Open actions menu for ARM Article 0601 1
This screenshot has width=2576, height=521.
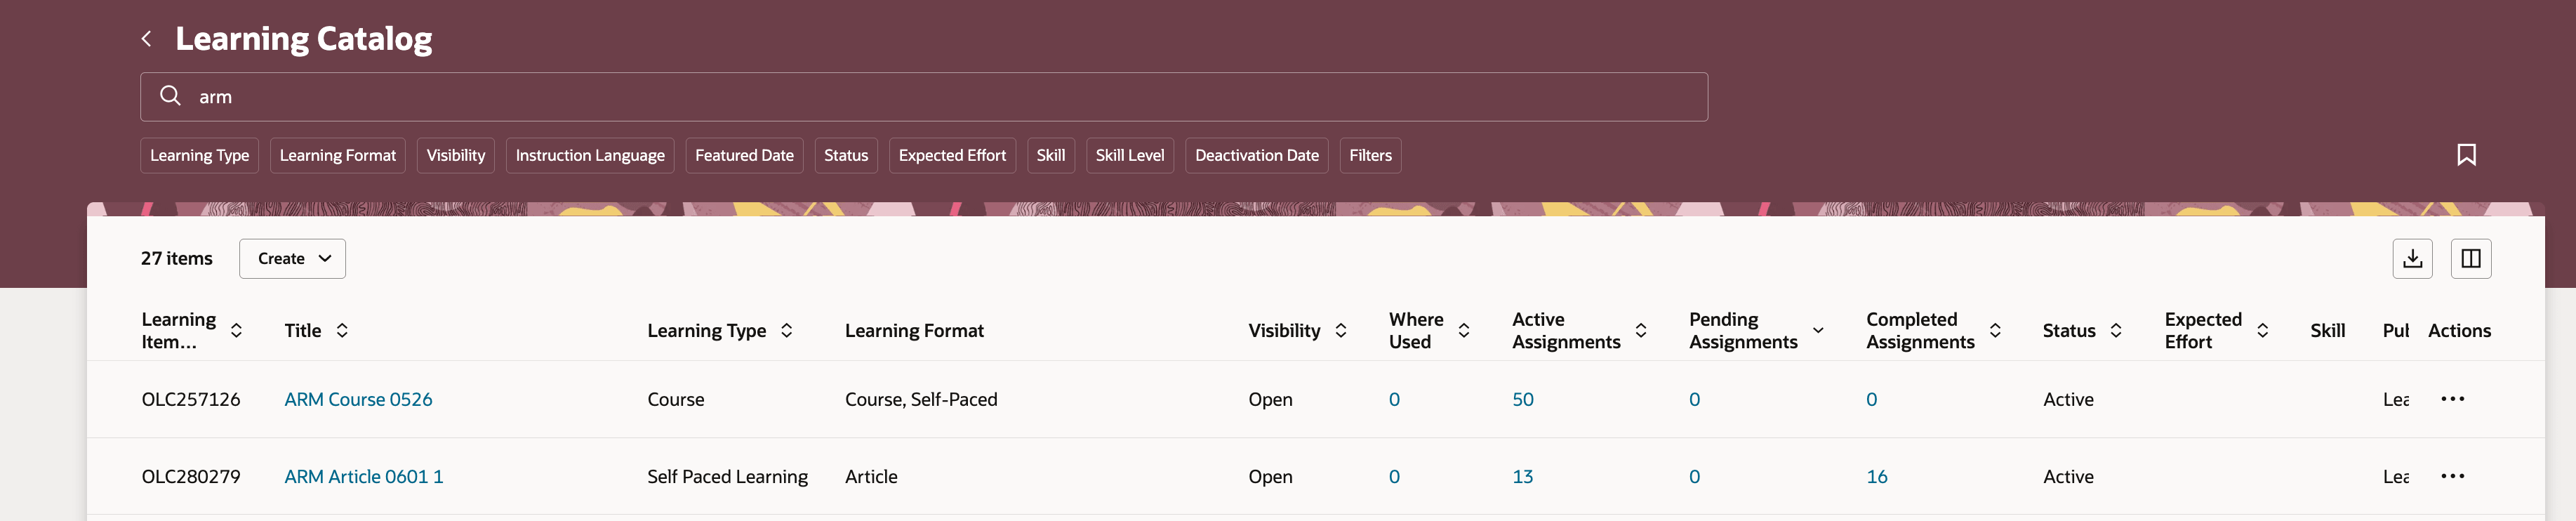click(x=2452, y=476)
